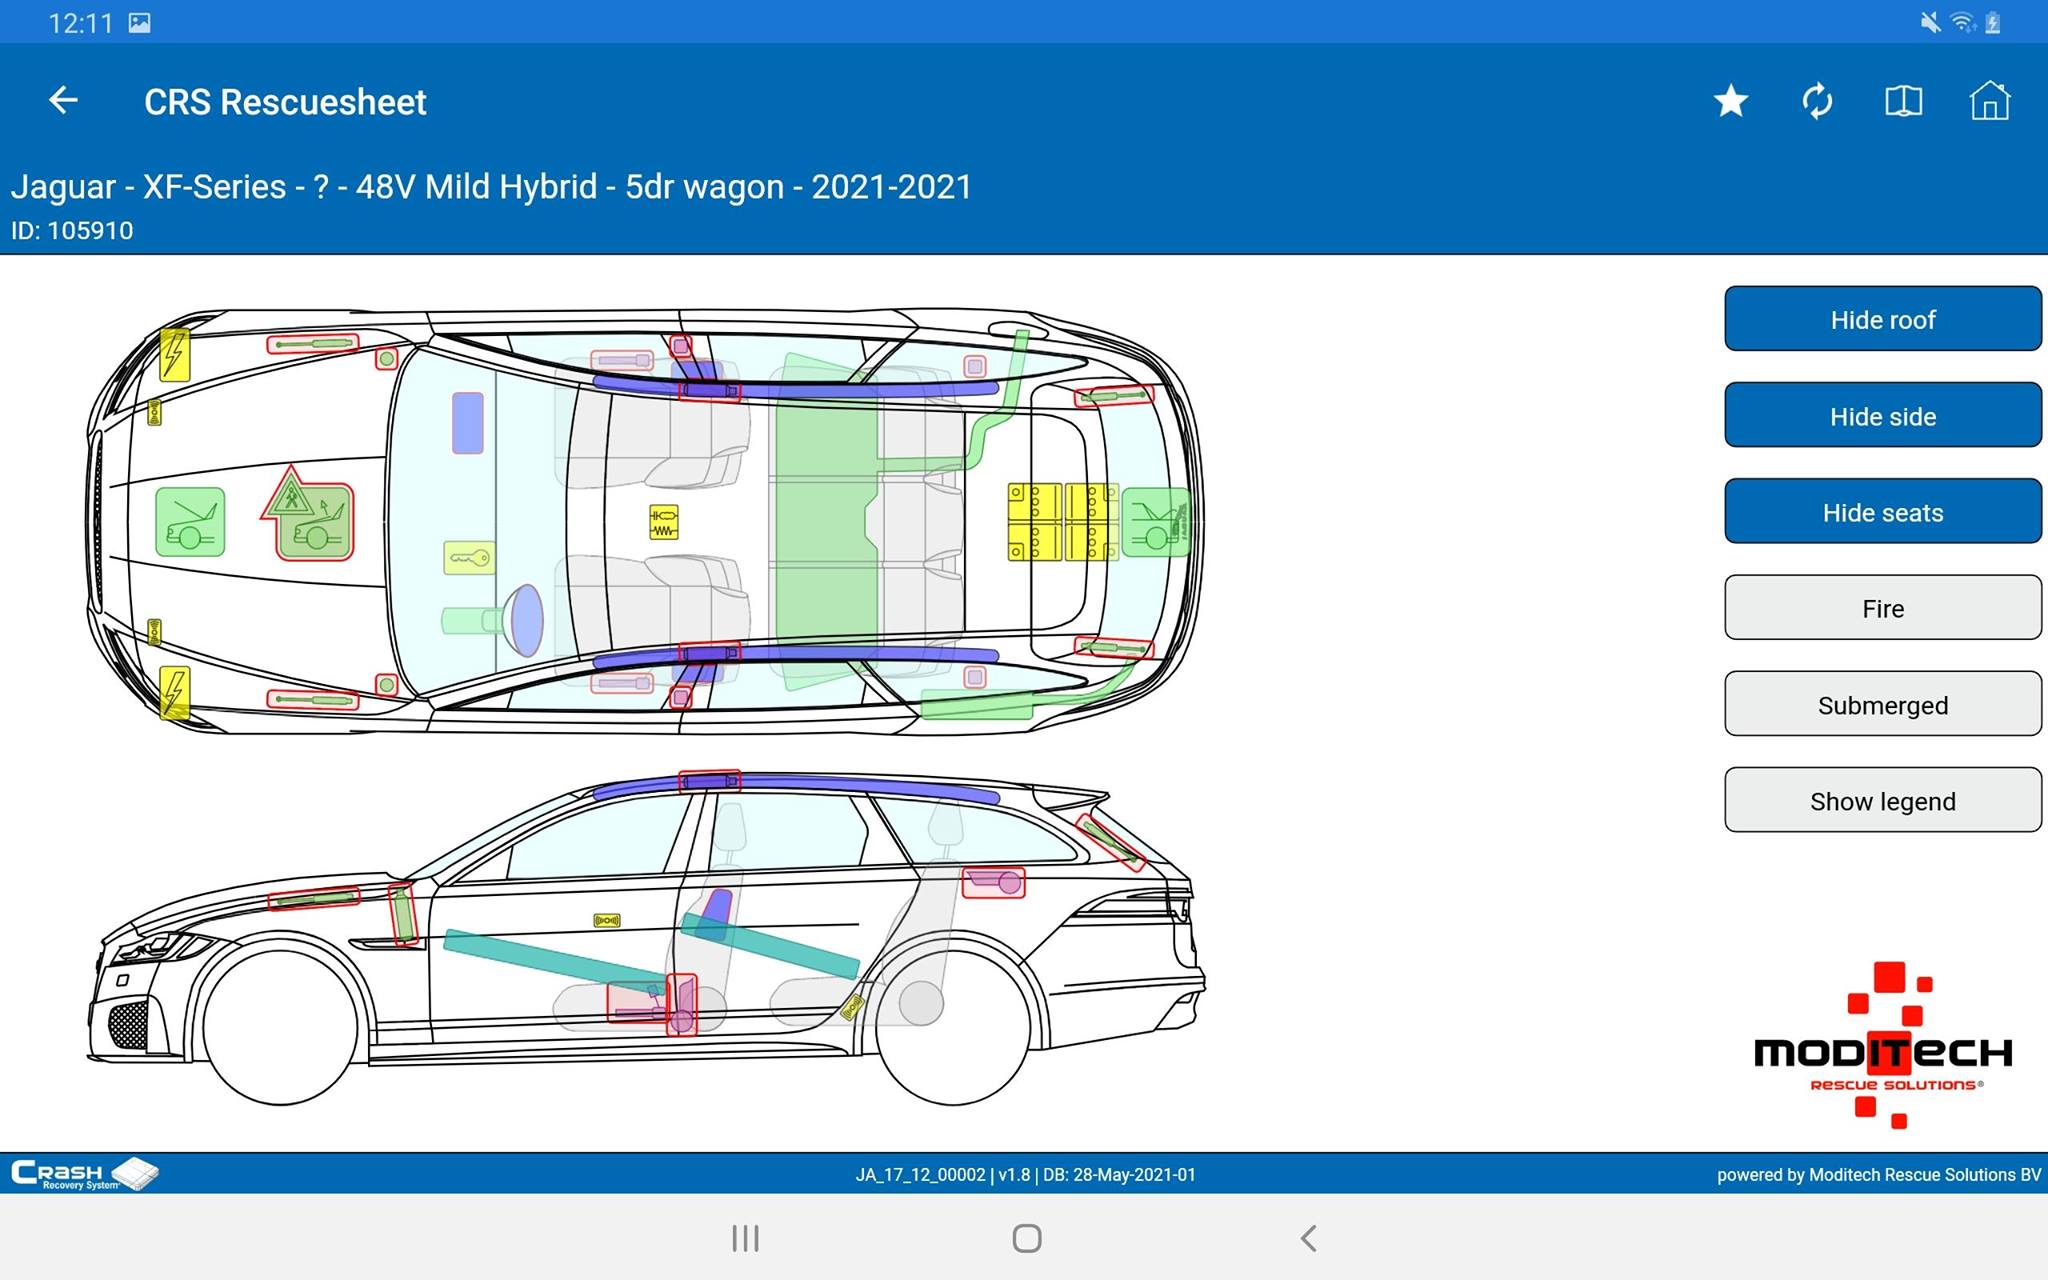
Task: Select the green fuel tank under rear seat
Action: coord(826,520)
